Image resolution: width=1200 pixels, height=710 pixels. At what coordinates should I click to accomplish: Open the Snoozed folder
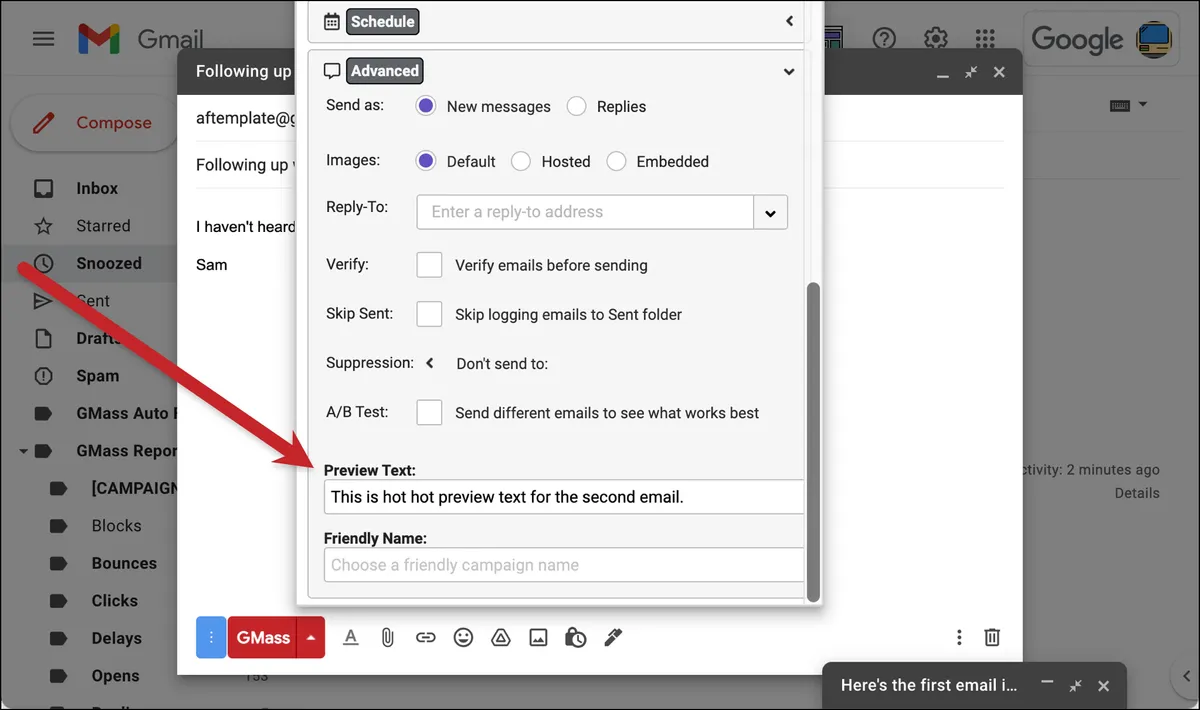tap(109, 263)
